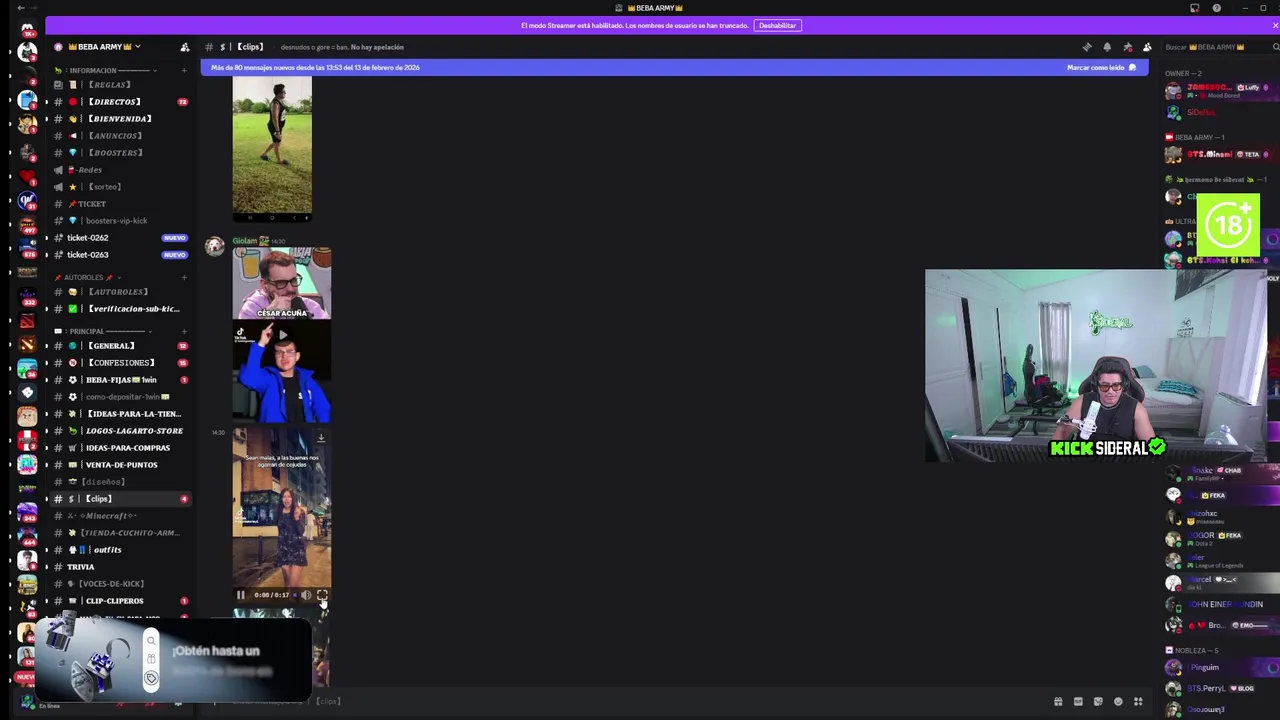Image resolution: width=1280 pixels, height=720 pixels.
Task: Open the sticker picker in message bar
Action: coord(1098,701)
